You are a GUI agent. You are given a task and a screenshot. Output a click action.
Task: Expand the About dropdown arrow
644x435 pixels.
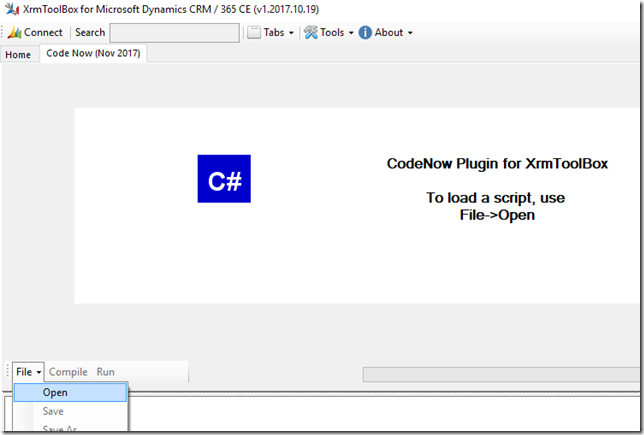point(410,33)
